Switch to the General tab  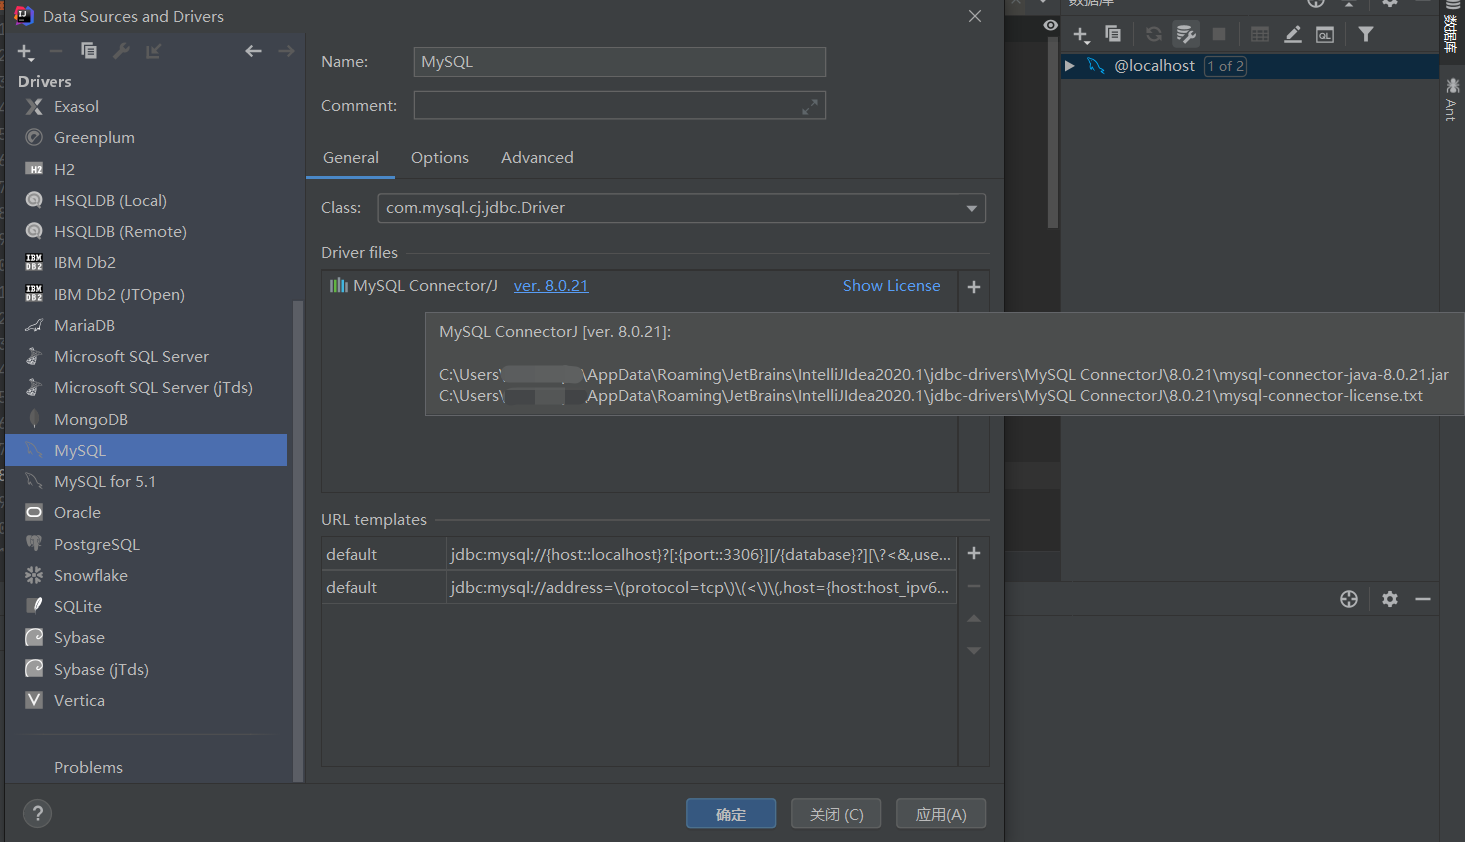tap(351, 158)
